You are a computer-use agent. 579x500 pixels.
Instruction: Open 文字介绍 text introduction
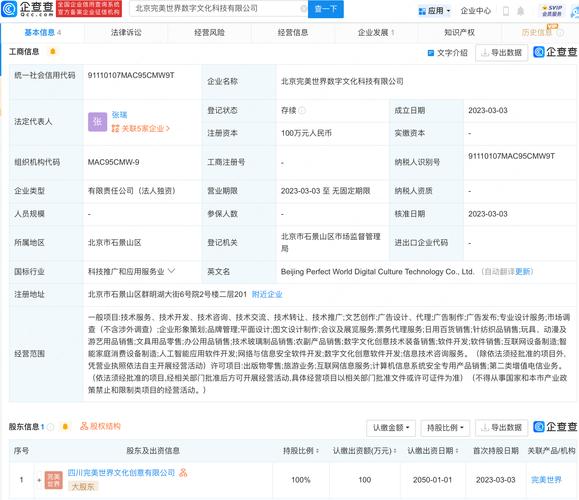click(x=448, y=53)
